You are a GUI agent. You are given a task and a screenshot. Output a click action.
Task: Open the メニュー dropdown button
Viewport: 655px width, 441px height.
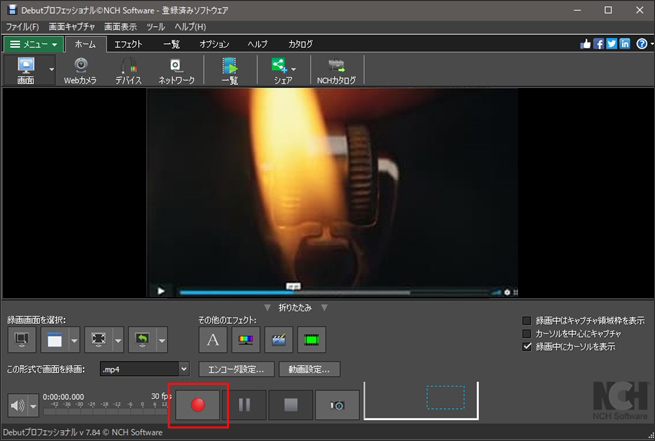coord(33,44)
